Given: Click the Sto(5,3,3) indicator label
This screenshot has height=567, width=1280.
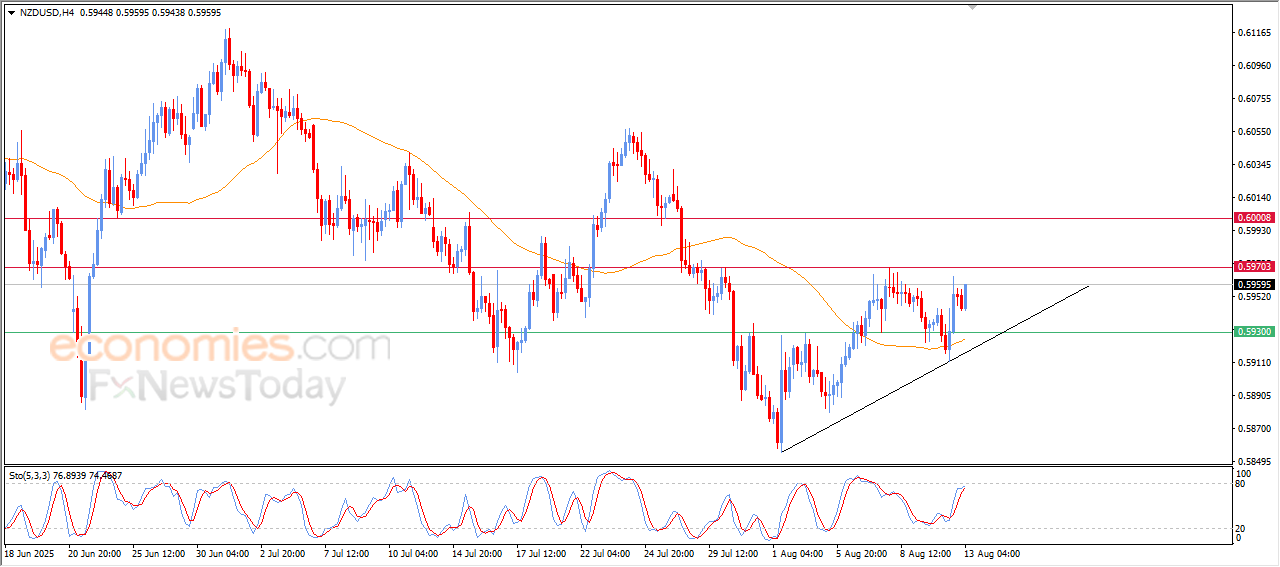Looking at the screenshot, I should [x=30, y=476].
